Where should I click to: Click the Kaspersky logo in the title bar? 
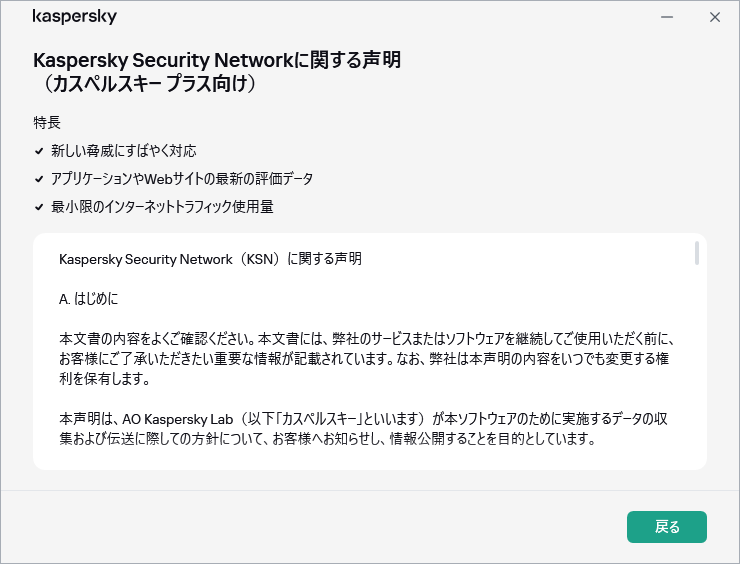coord(75,17)
